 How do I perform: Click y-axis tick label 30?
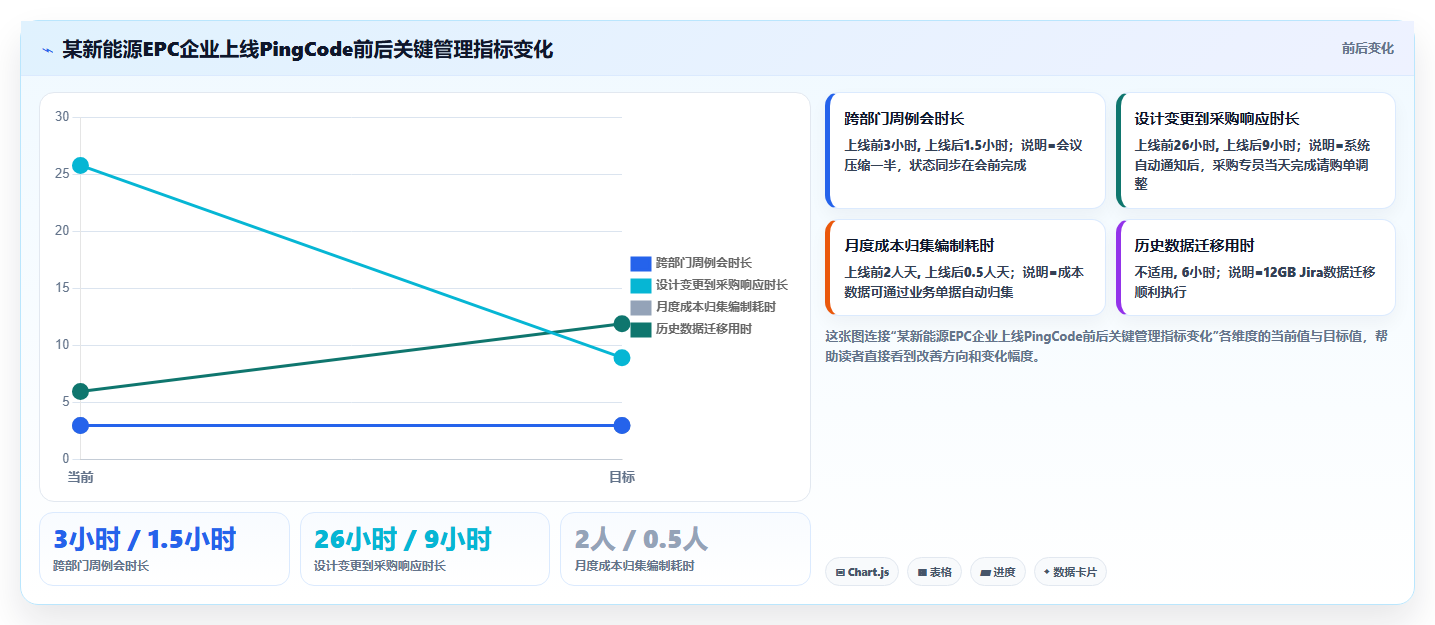click(x=62, y=117)
